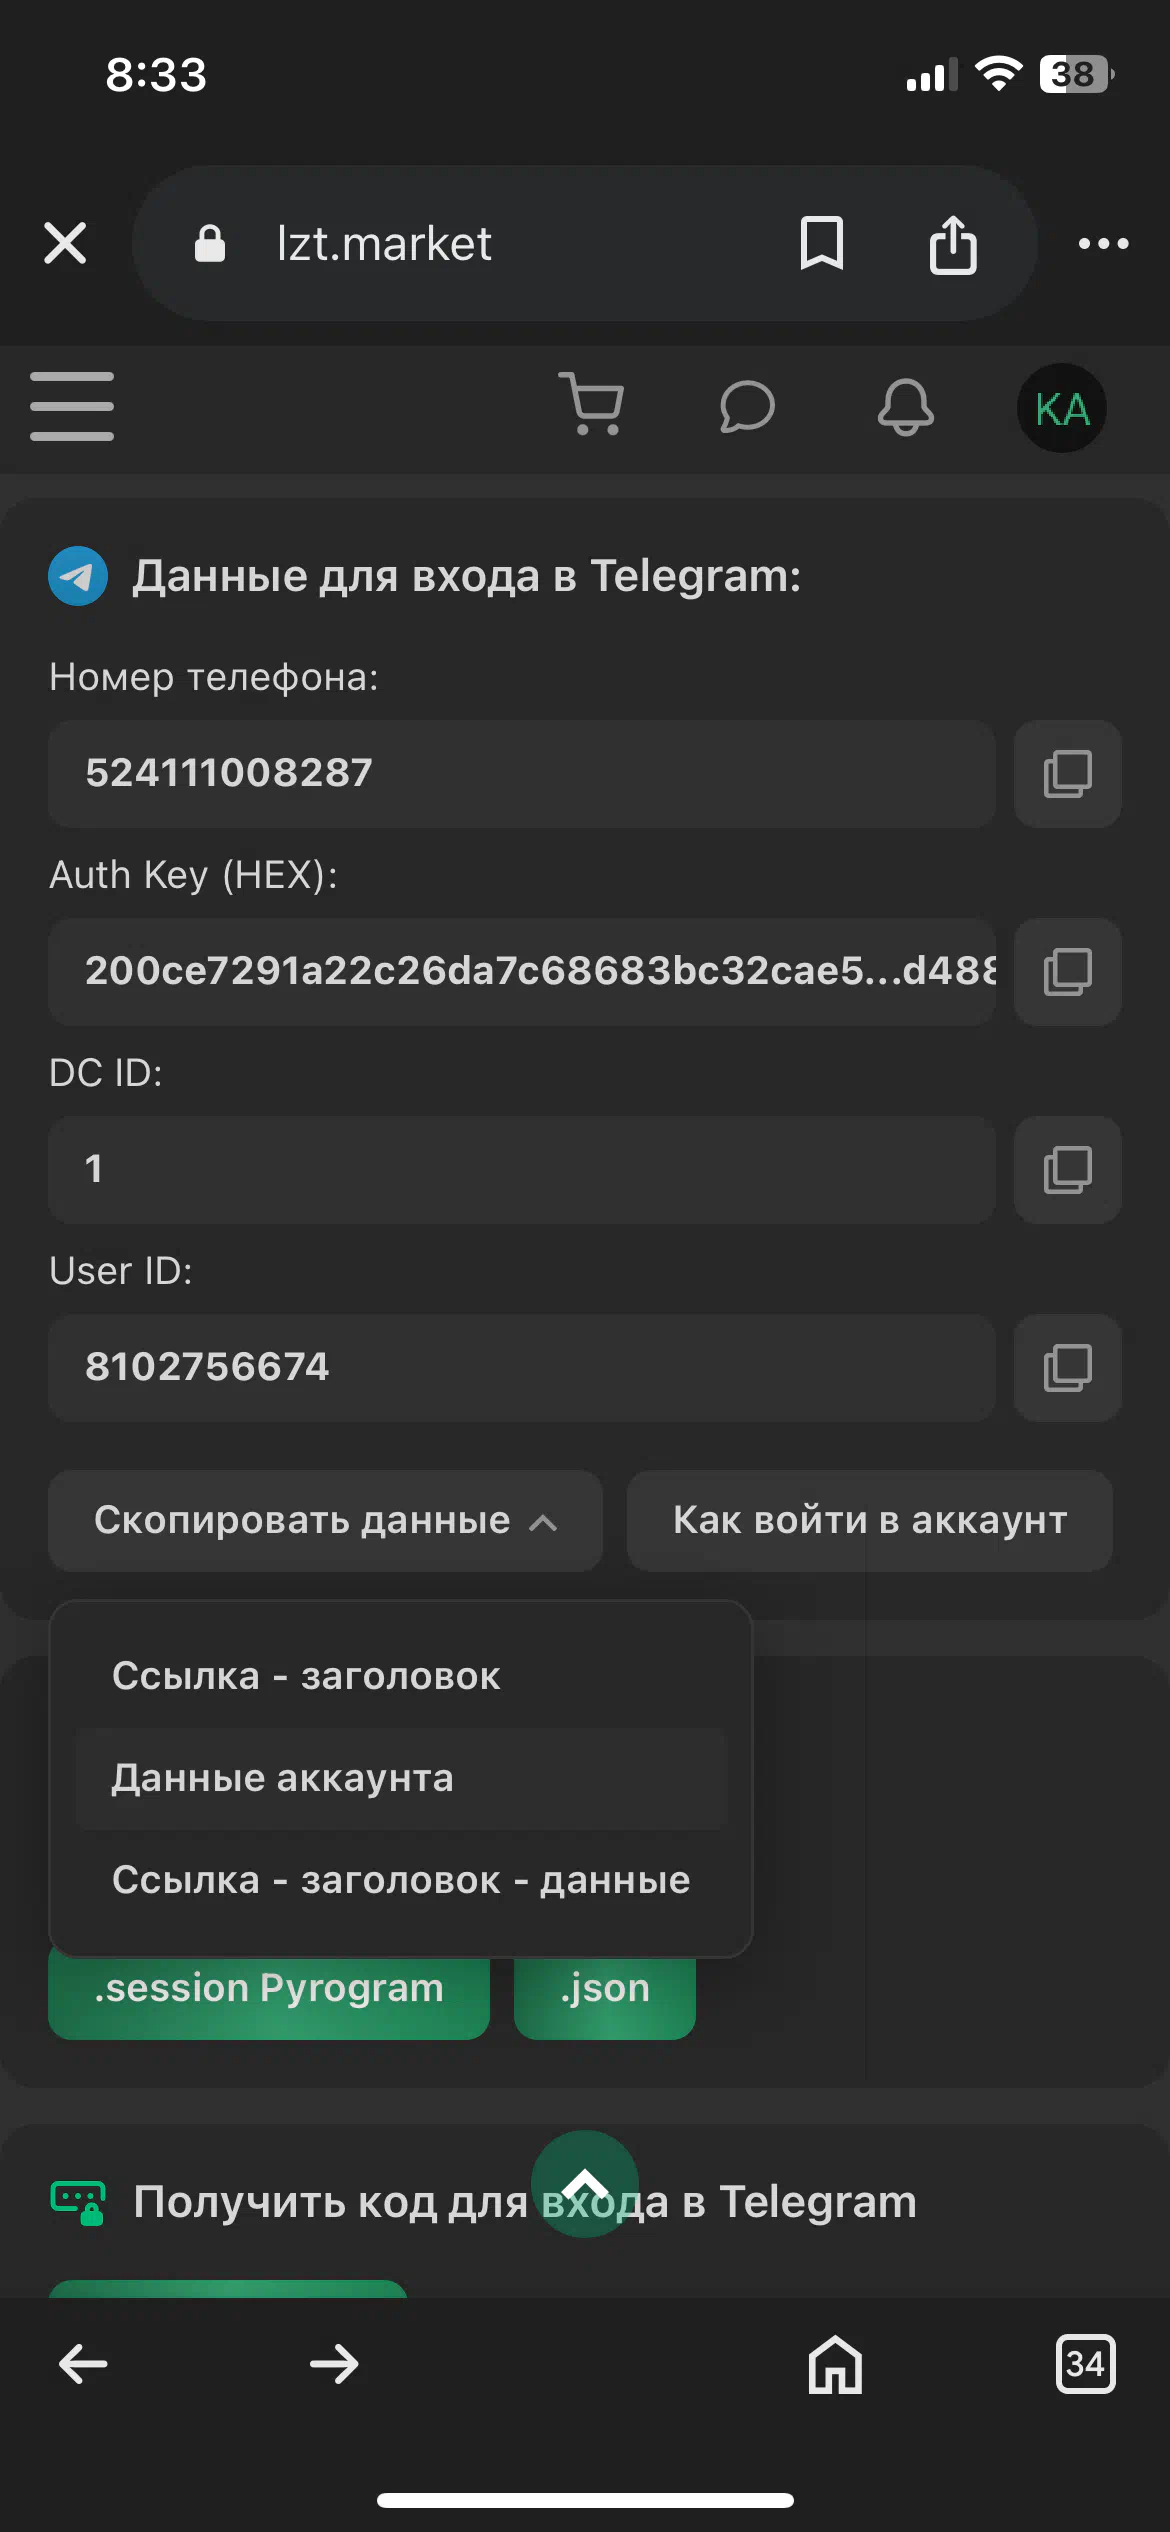
Task: Open Как войти в аккаунт guide
Action: coord(869,1520)
